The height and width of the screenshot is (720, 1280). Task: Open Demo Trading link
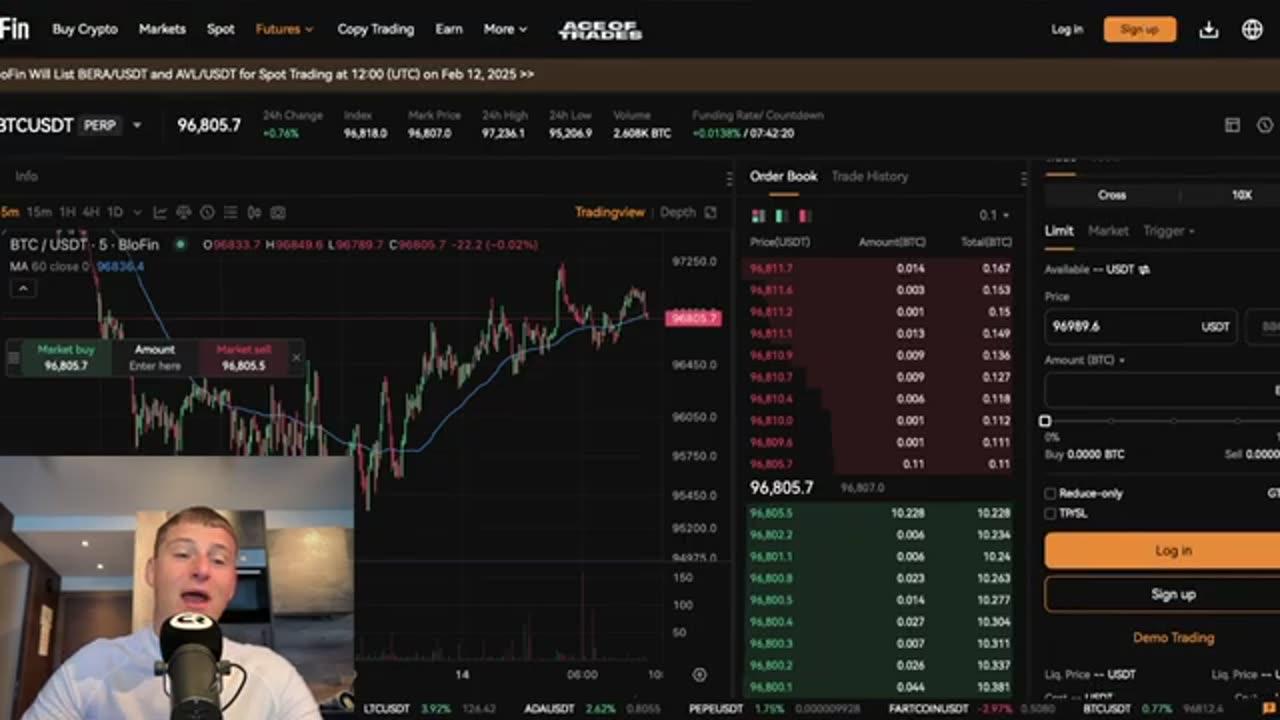click(x=1173, y=637)
